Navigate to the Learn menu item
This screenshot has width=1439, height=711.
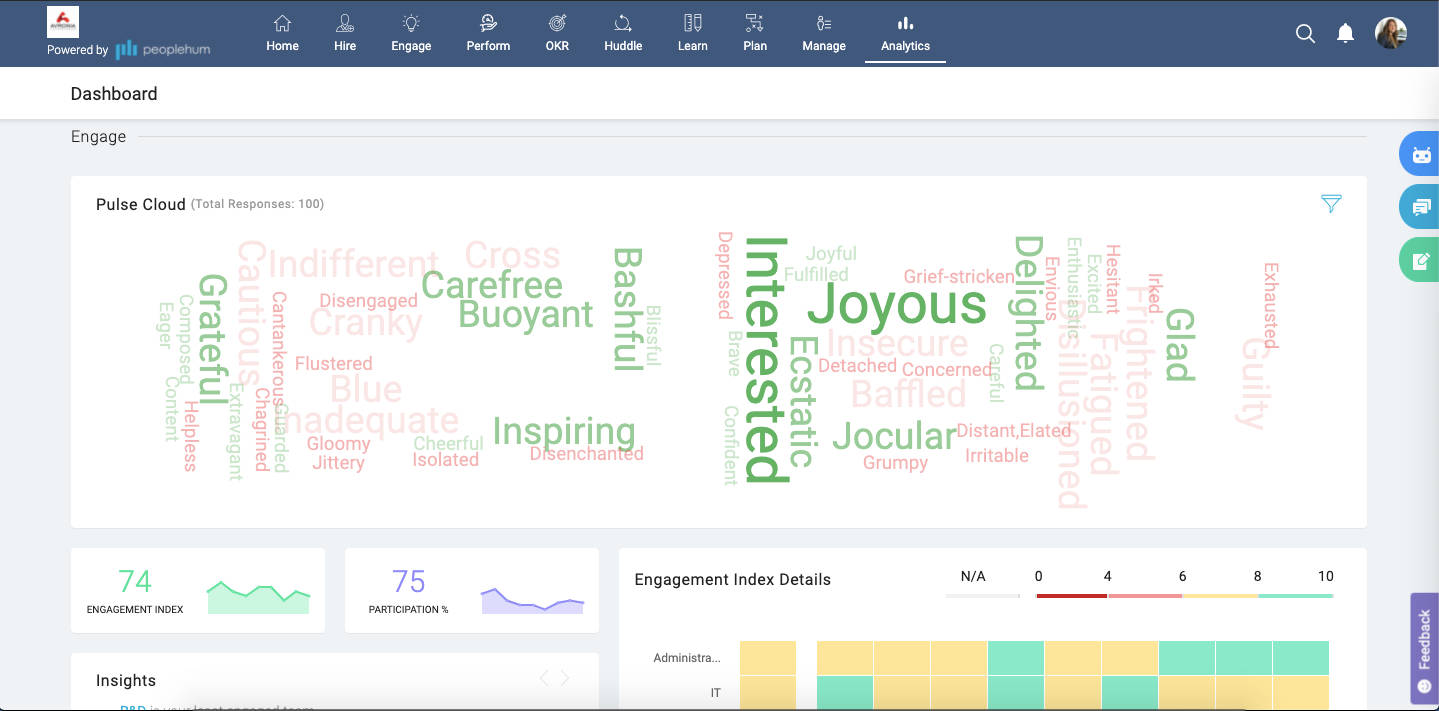pos(691,33)
